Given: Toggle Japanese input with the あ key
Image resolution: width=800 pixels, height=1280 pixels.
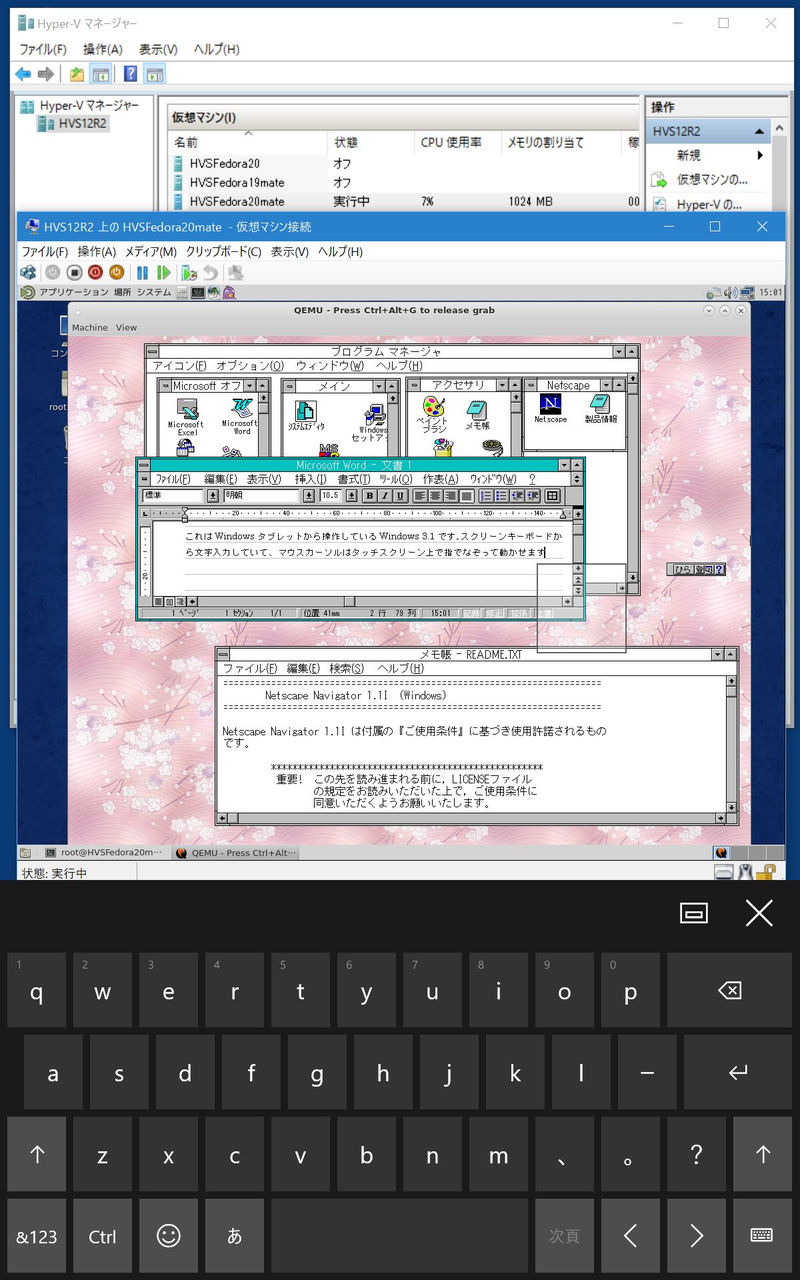Looking at the screenshot, I should (x=235, y=1236).
